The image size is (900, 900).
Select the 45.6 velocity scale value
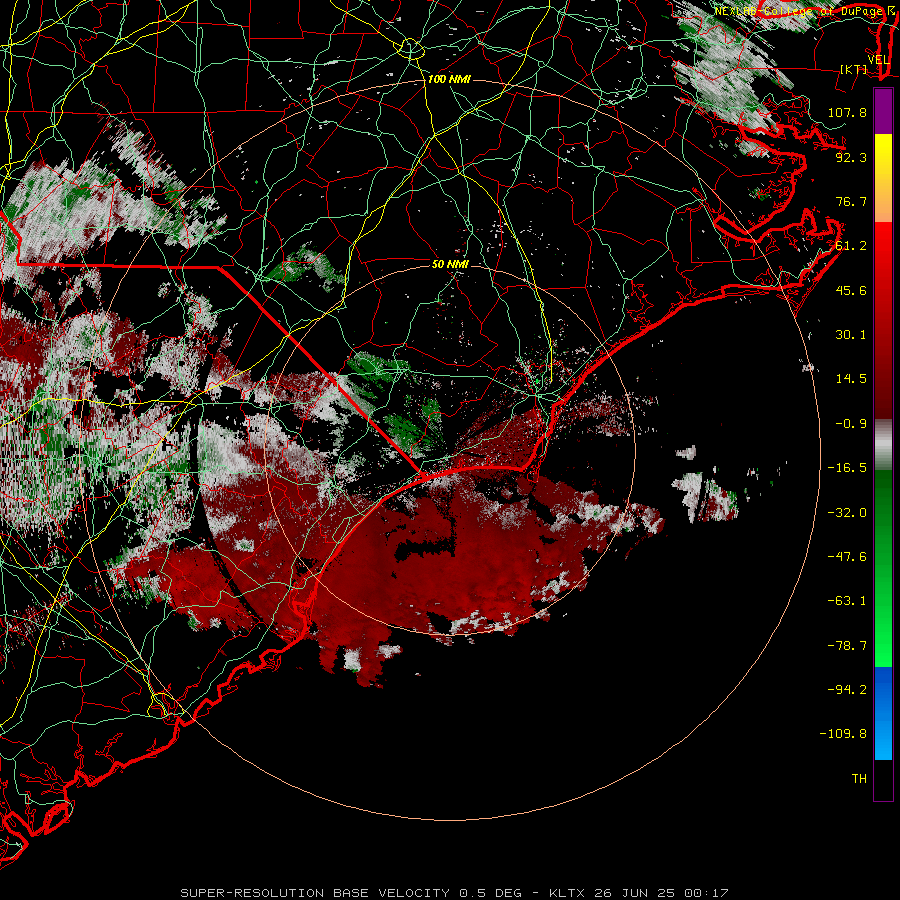(x=851, y=290)
